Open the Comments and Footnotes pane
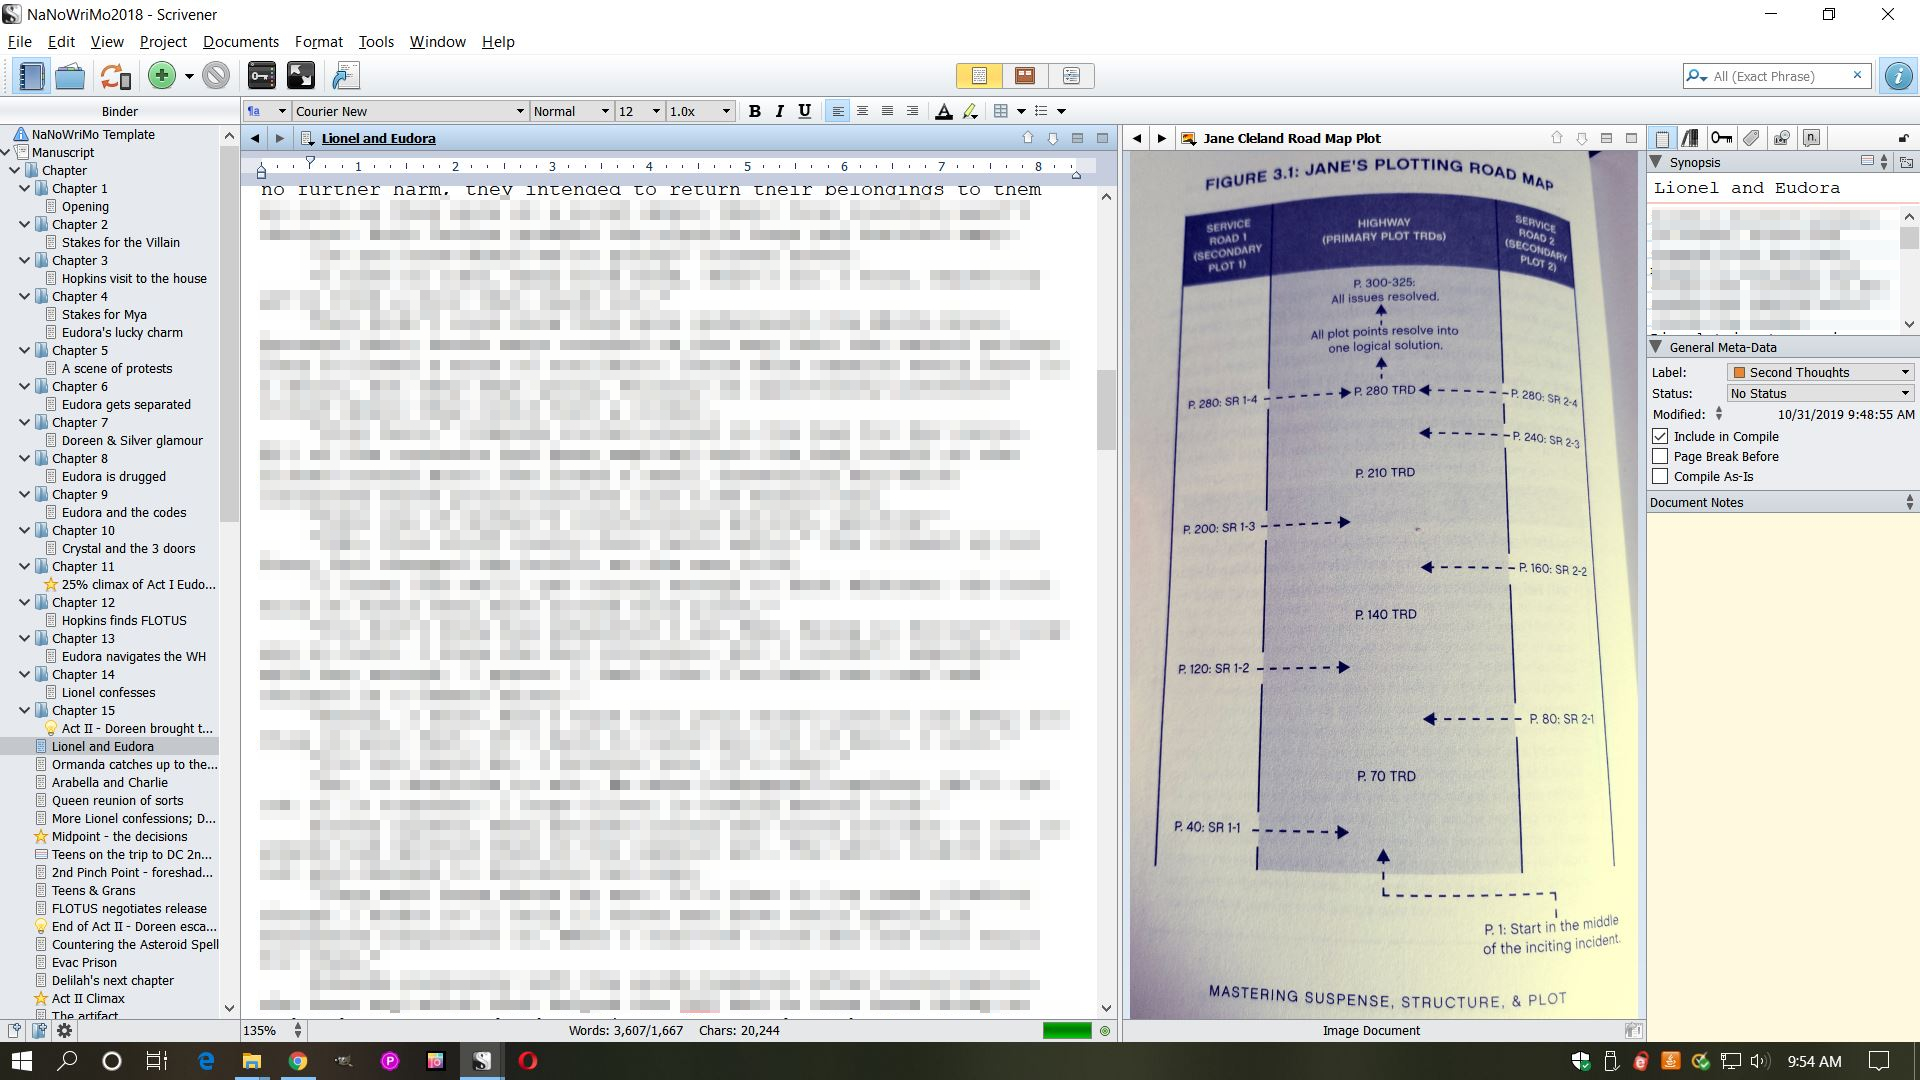1920x1080 pixels. [x=1811, y=138]
